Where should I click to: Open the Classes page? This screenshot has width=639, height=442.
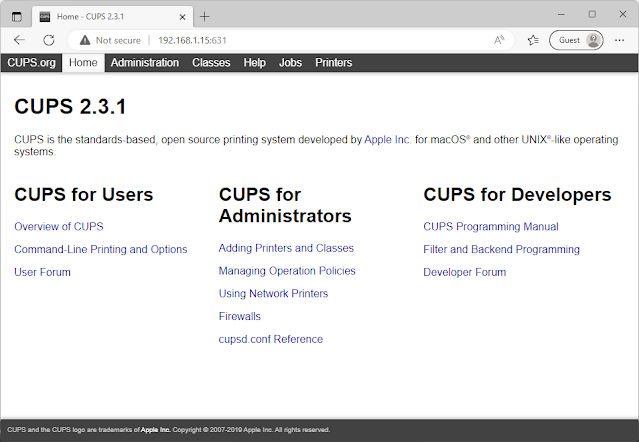click(x=211, y=63)
